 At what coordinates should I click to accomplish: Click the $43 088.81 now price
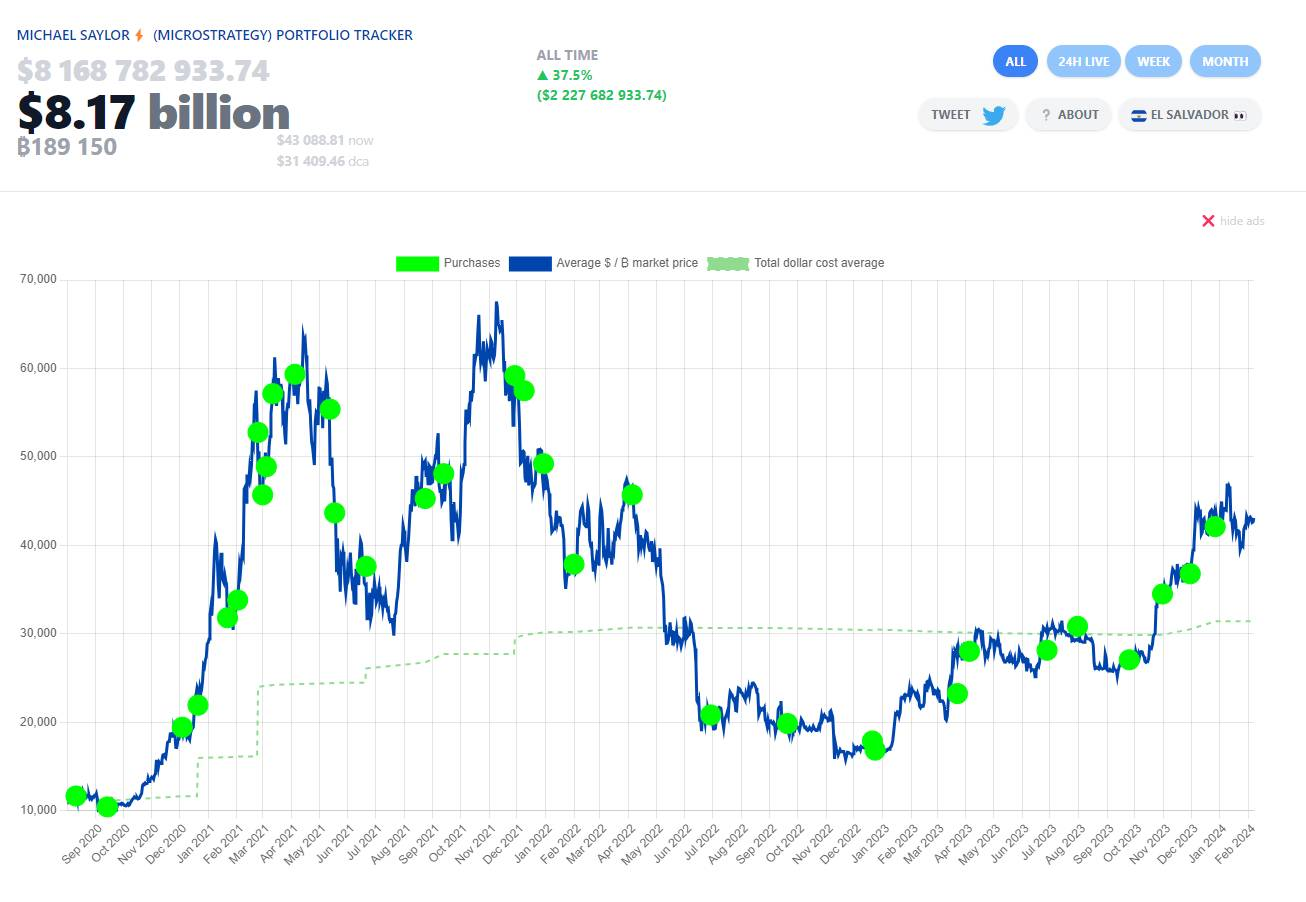click(325, 141)
